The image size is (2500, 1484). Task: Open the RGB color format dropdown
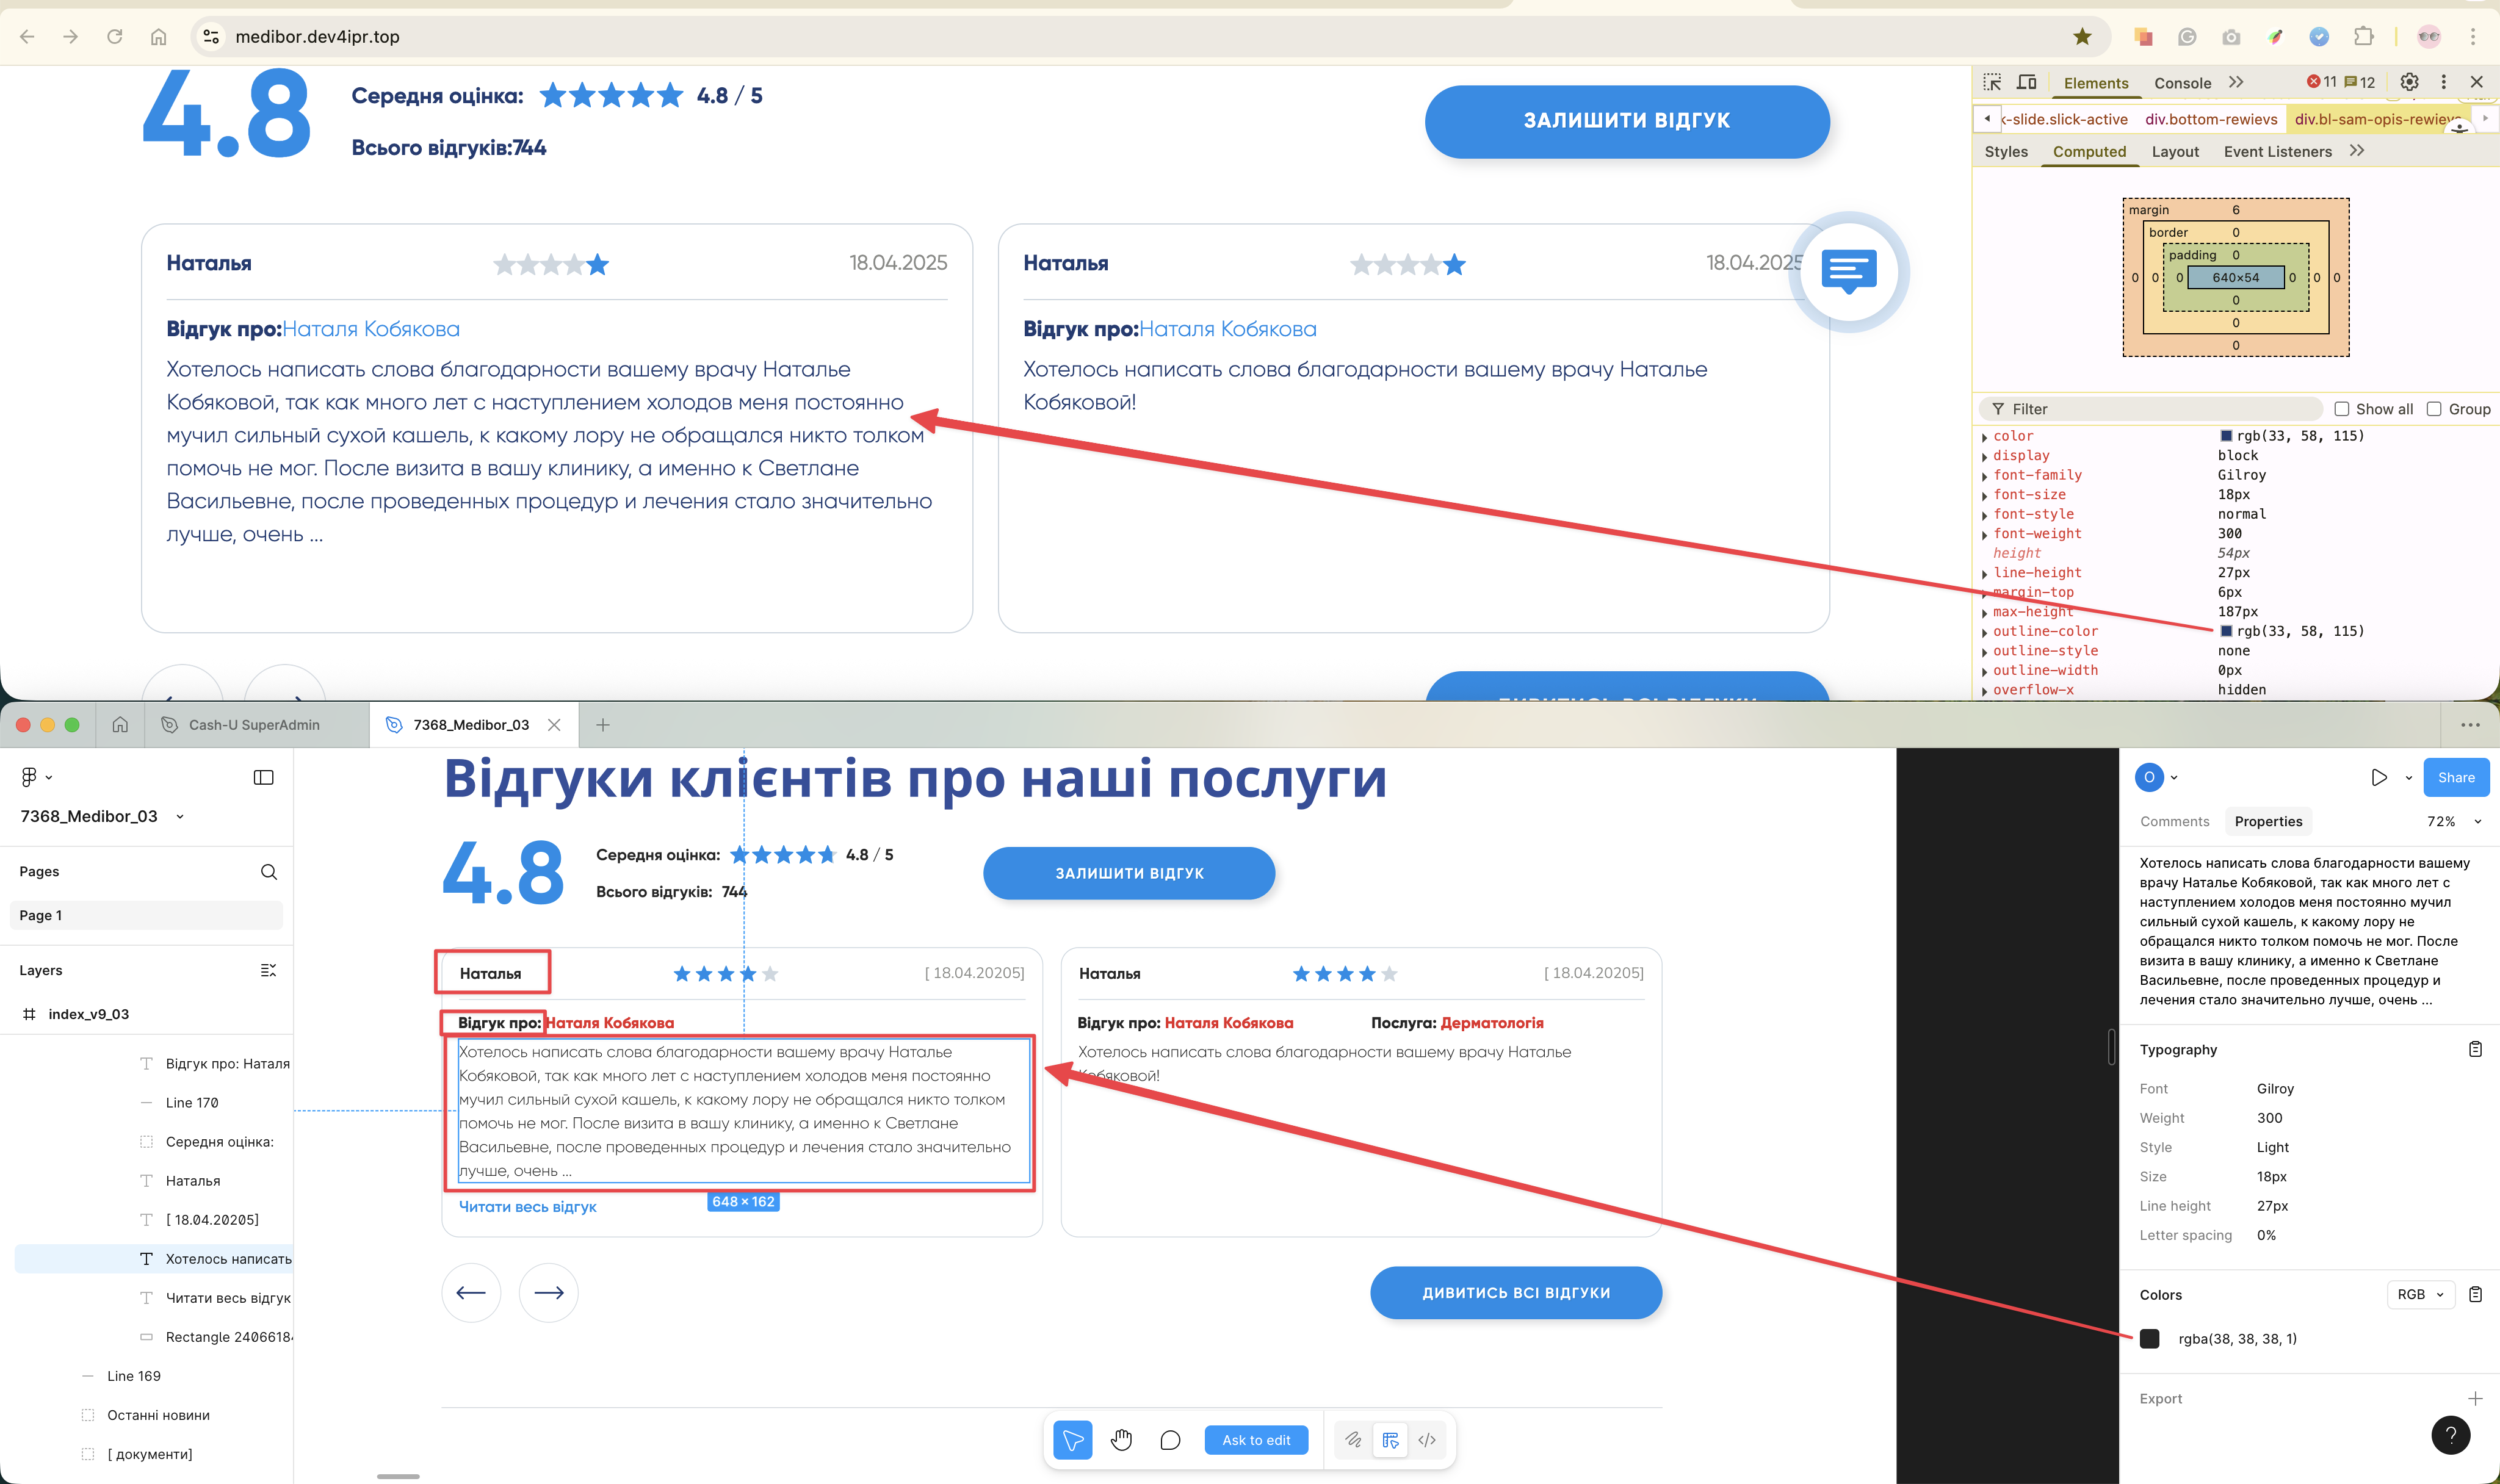point(2420,1294)
